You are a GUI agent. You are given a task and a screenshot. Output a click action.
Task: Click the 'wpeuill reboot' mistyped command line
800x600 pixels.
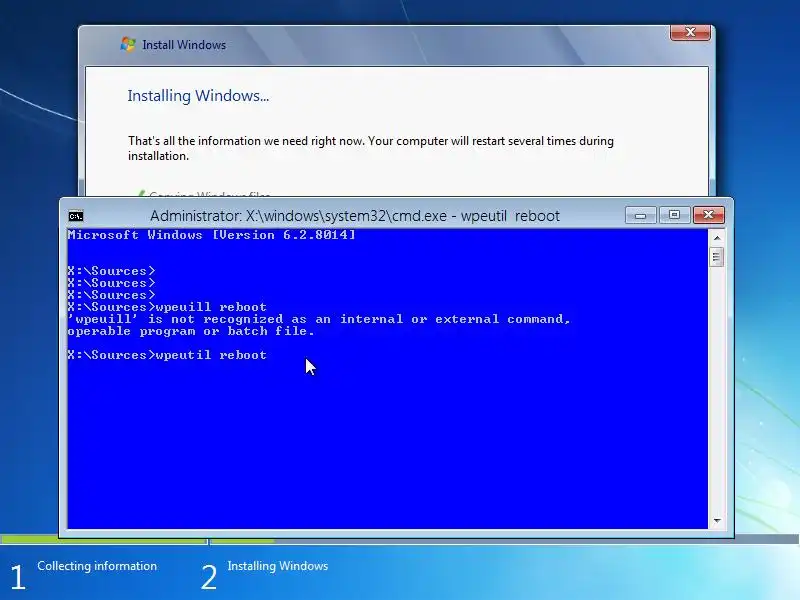pos(167,307)
